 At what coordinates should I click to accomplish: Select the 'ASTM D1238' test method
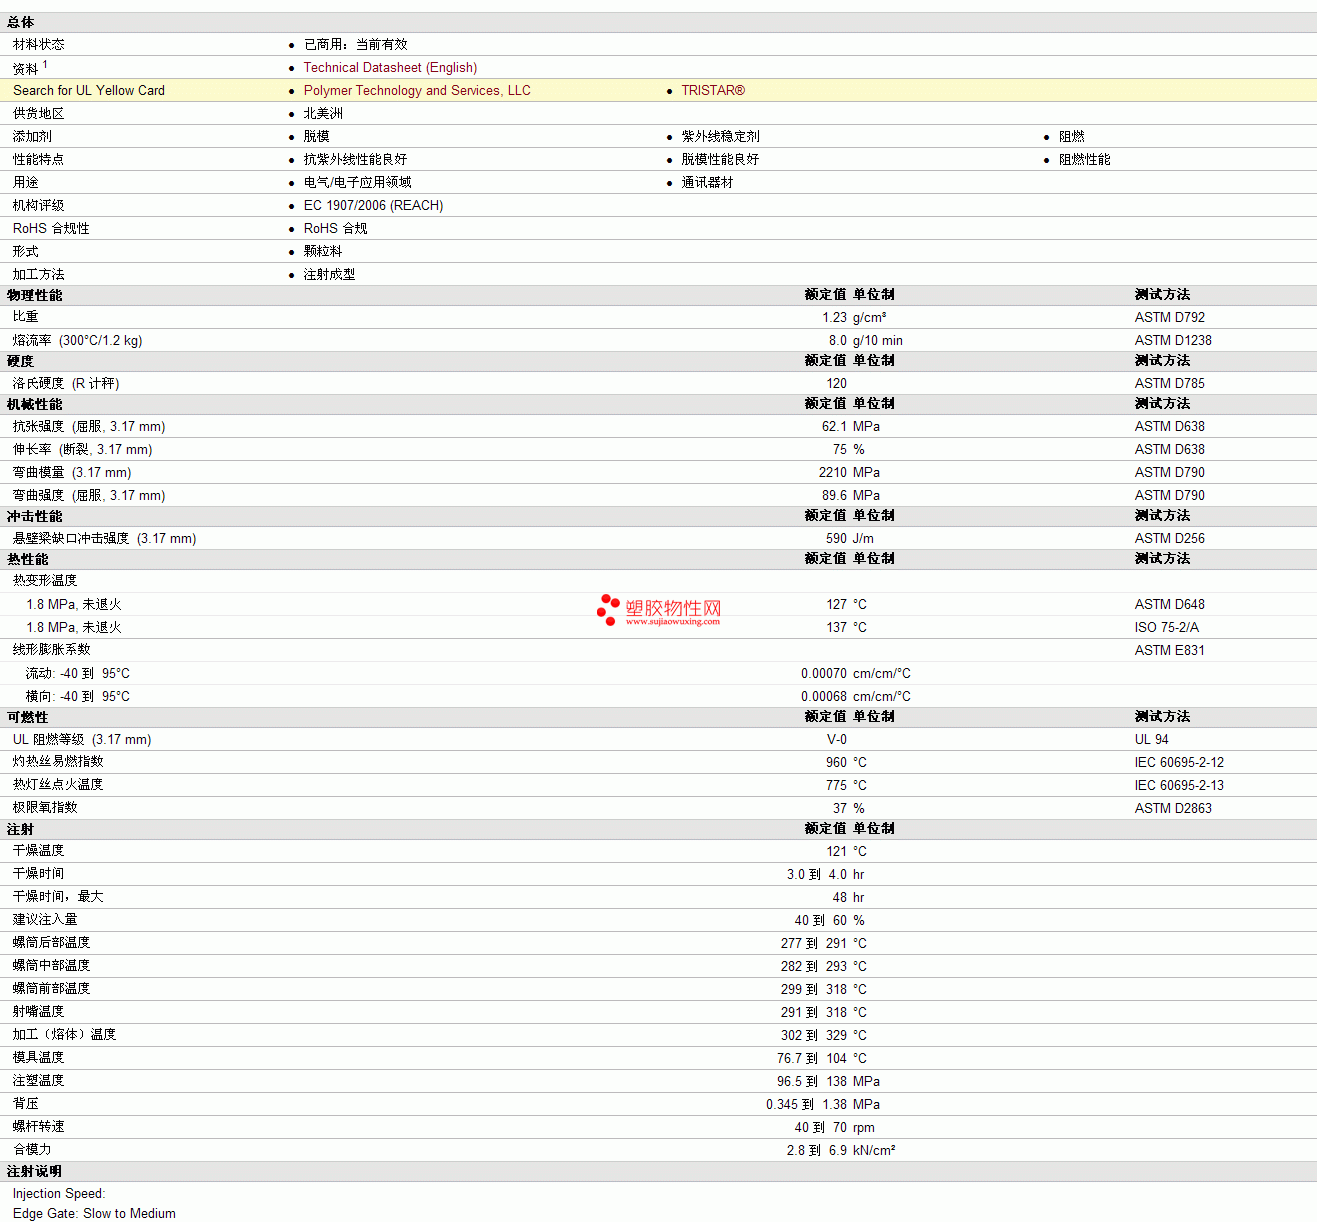pyautogui.click(x=1173, y=340)
